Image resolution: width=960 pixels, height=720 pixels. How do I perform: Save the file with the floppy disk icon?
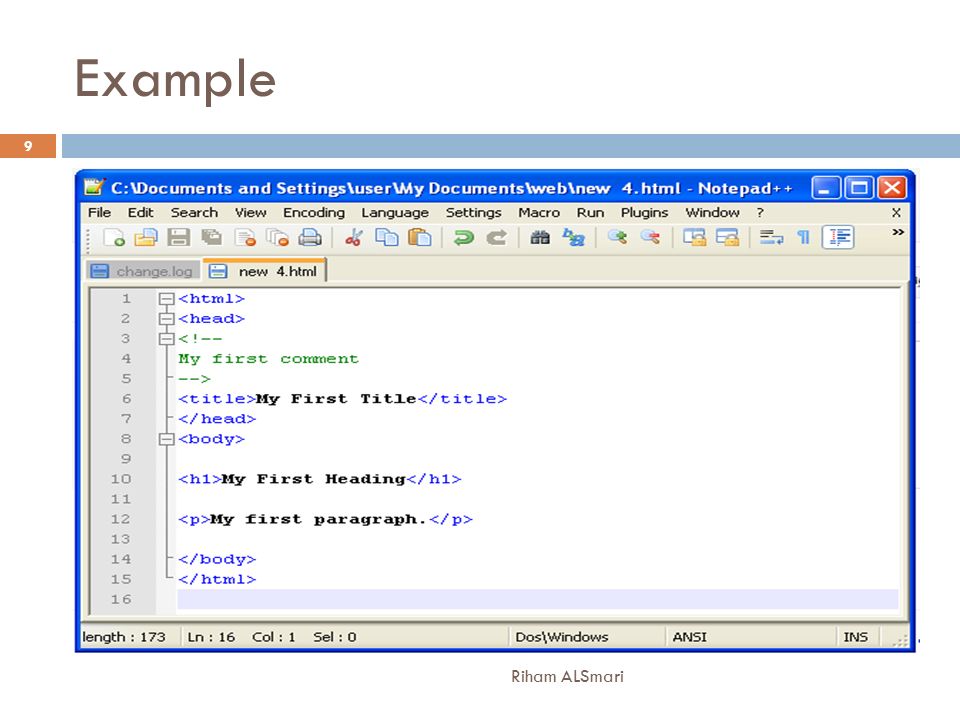point(178,238)
